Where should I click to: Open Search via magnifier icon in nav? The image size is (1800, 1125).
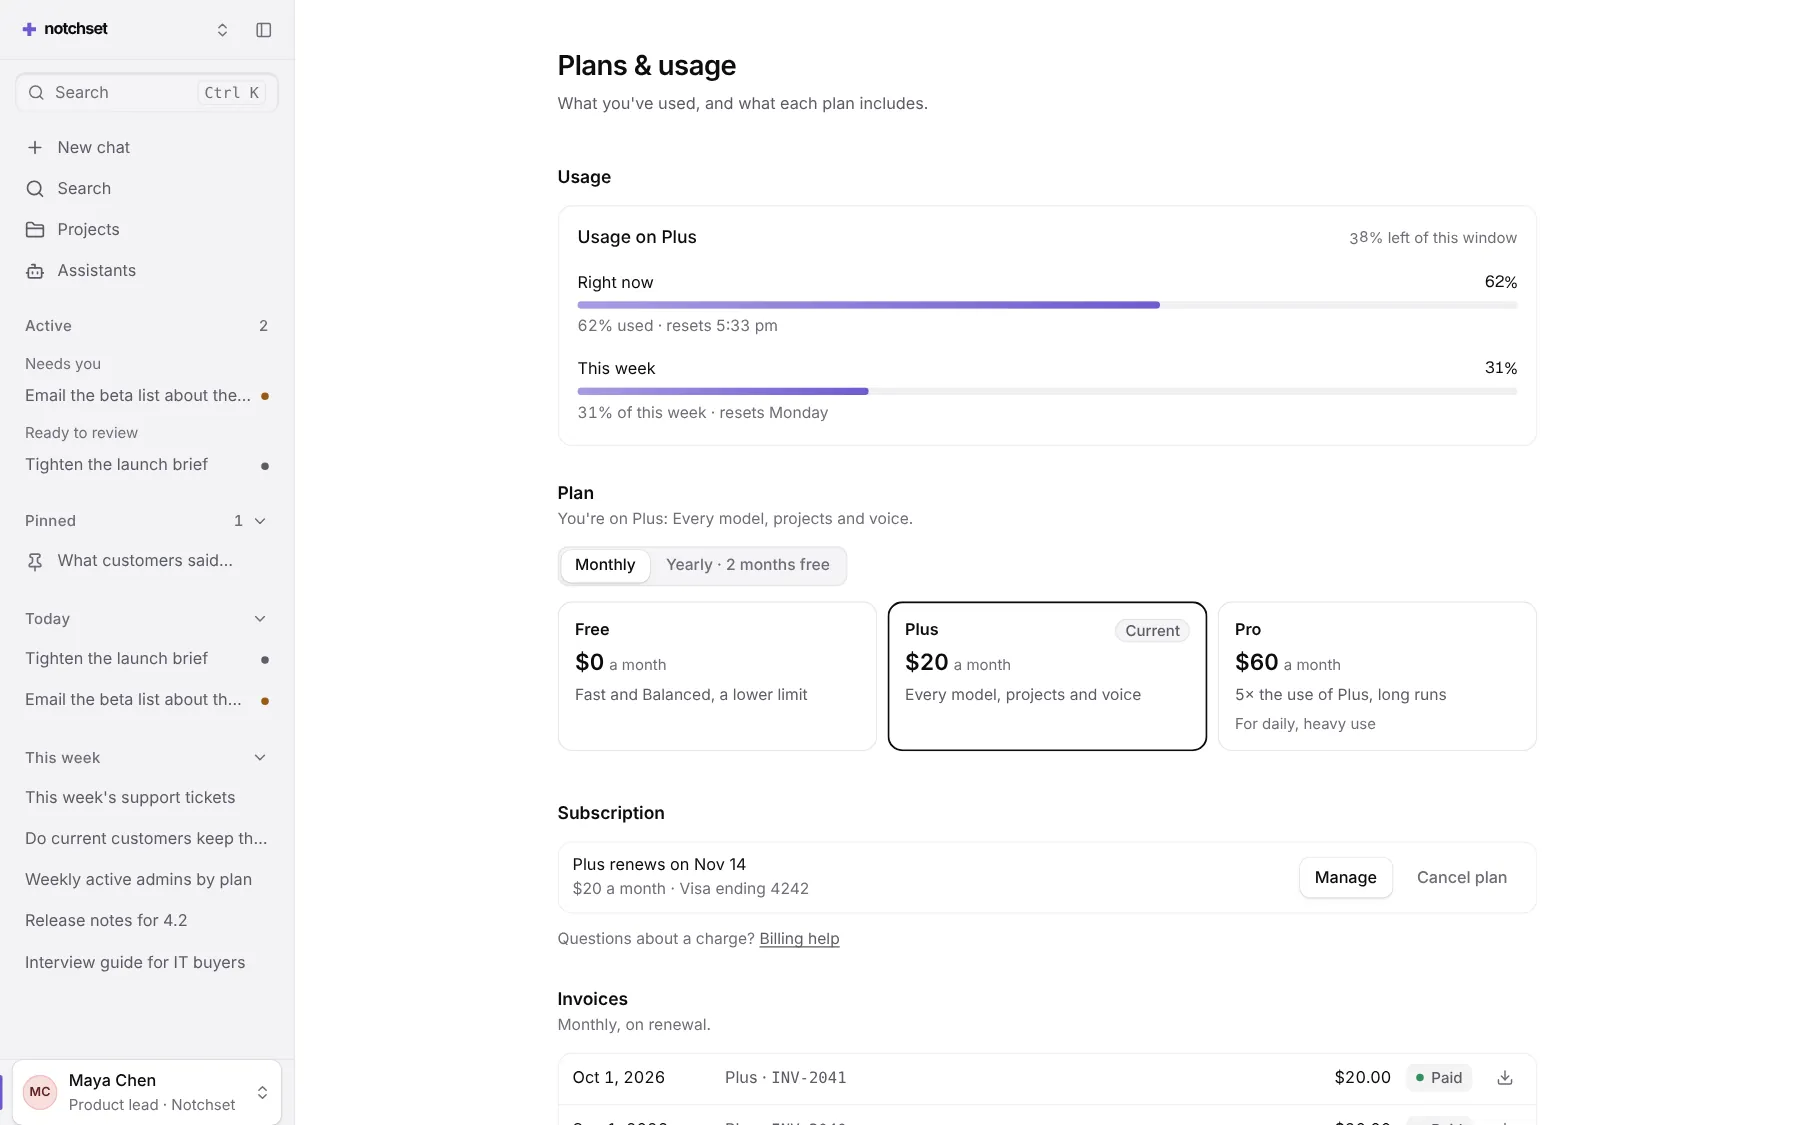point(35,189)
